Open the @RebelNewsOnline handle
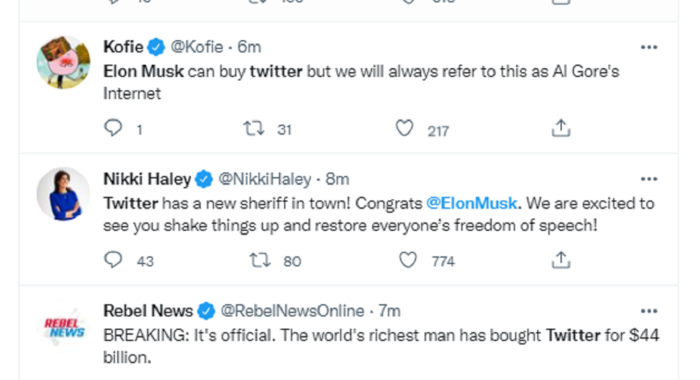The height and width of the screenshot is (380, 700). (292, 311)
